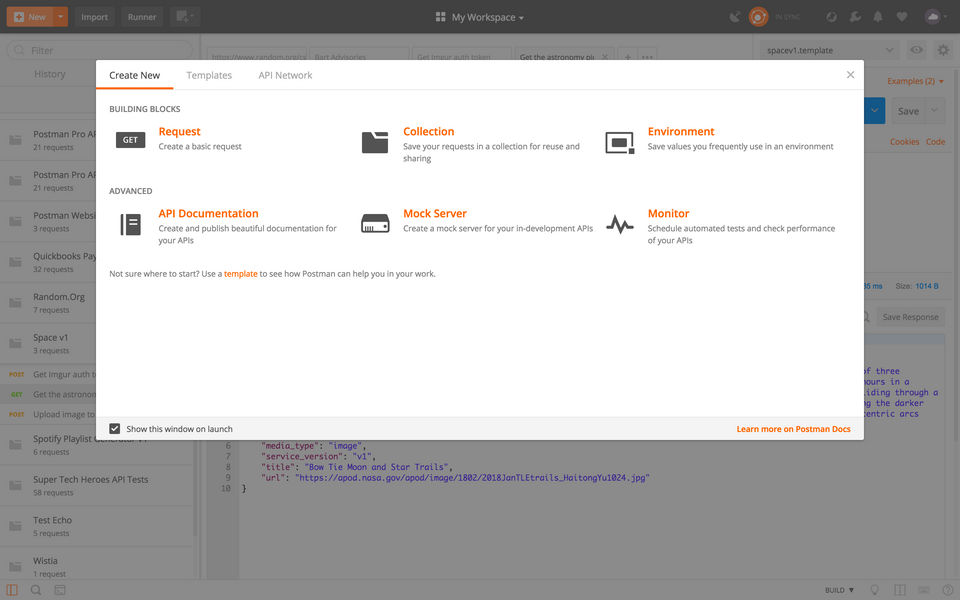Click the API Documentation title link
960x600 pixels.
[x=208, y=214]
